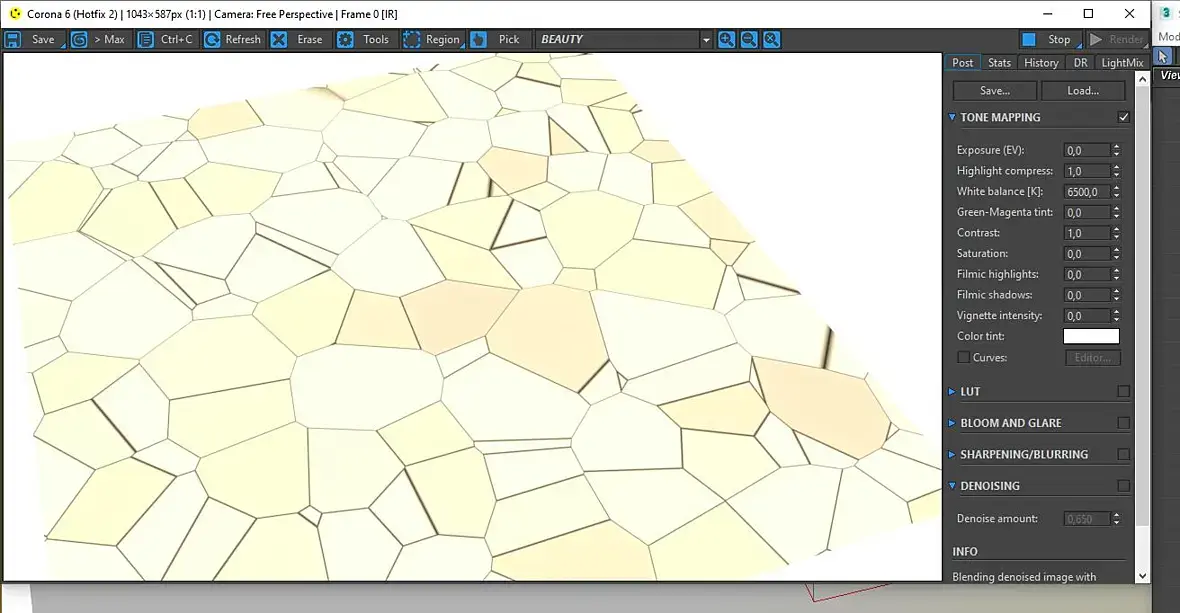Enable the Sharpening/Blurring checkbox
1180x613 pixels.
[x=1124, y=455]
